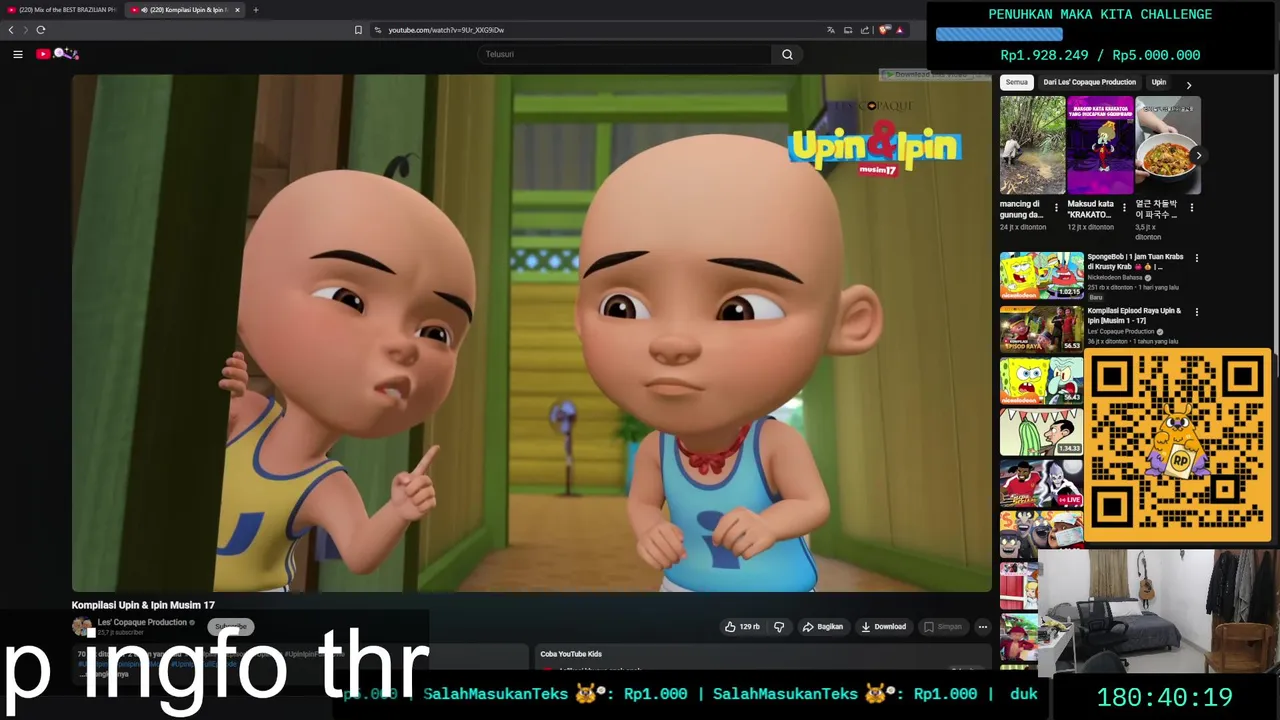Screen dimensions: 1280x720
Task: Open Kompilasi Episod Raya Upin & Ipin title
Action: click(1135, 316)
